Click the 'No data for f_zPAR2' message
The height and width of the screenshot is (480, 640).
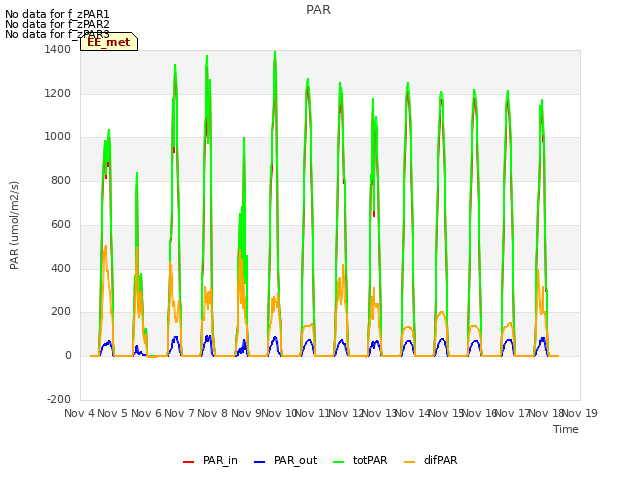point(57,24)
